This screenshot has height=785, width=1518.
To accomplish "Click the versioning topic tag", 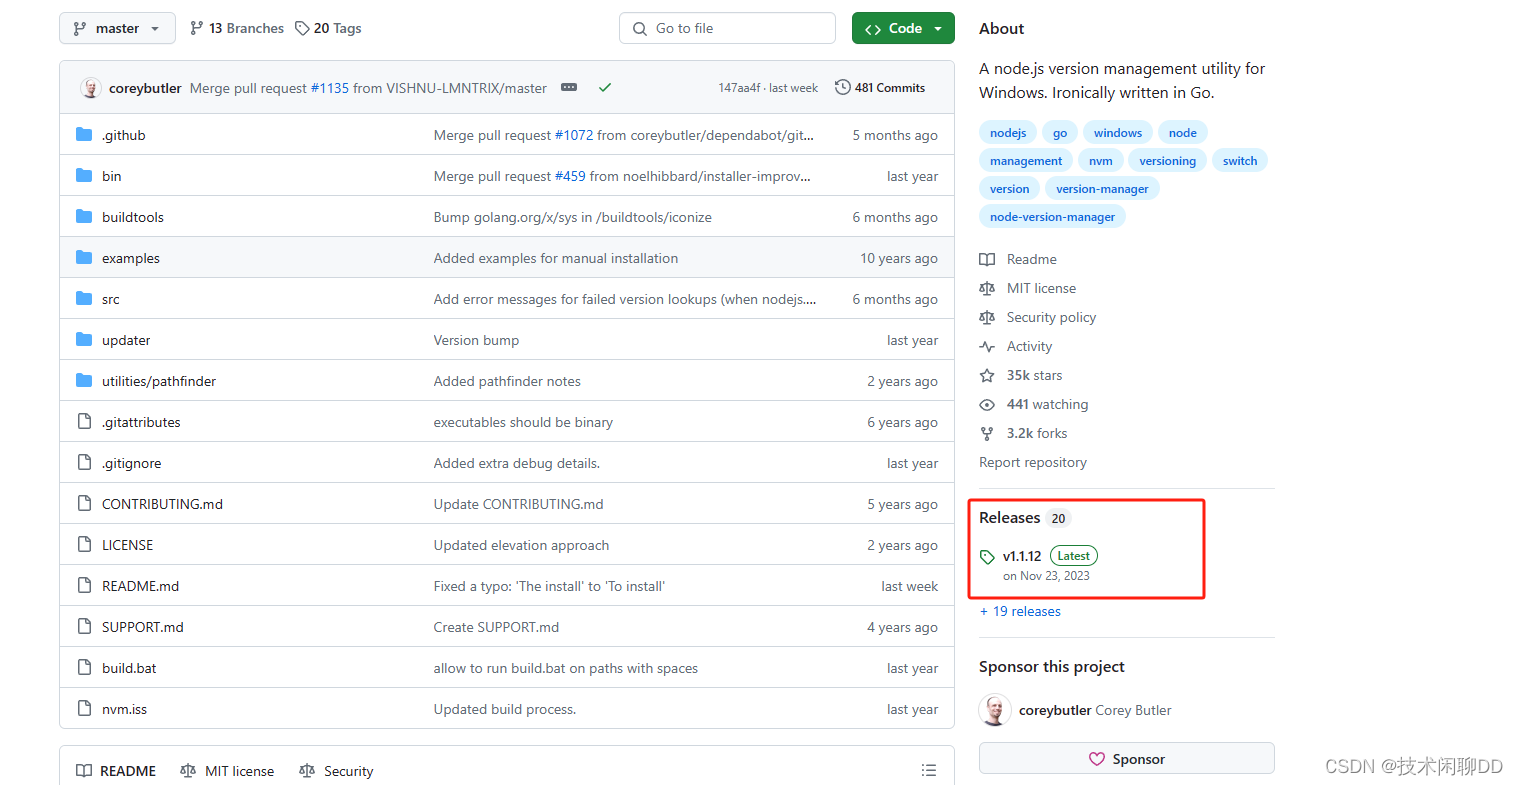I will point(1168,161).
